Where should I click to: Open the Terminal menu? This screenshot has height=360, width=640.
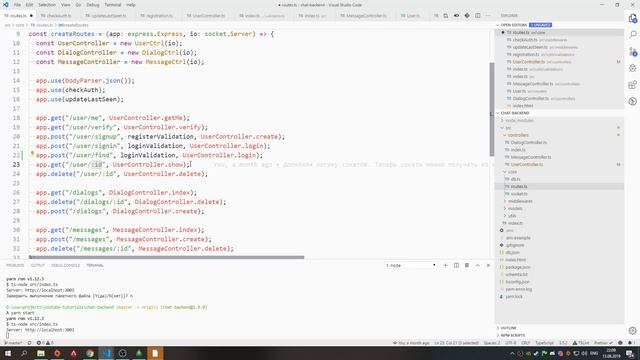(x=113, y=5)
